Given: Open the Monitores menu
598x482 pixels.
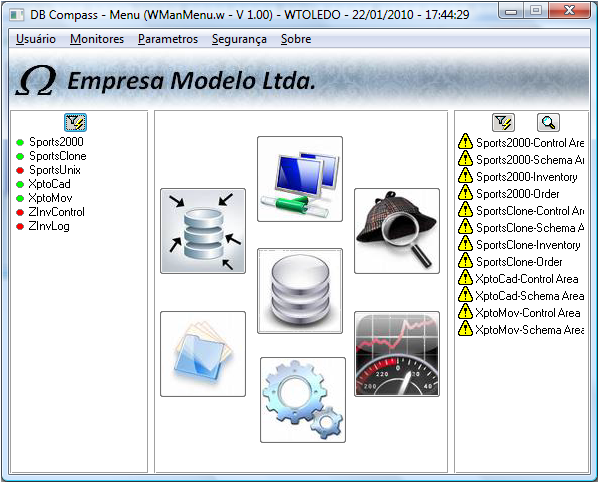Looking at the screenshot, I should tap(97, 39).
